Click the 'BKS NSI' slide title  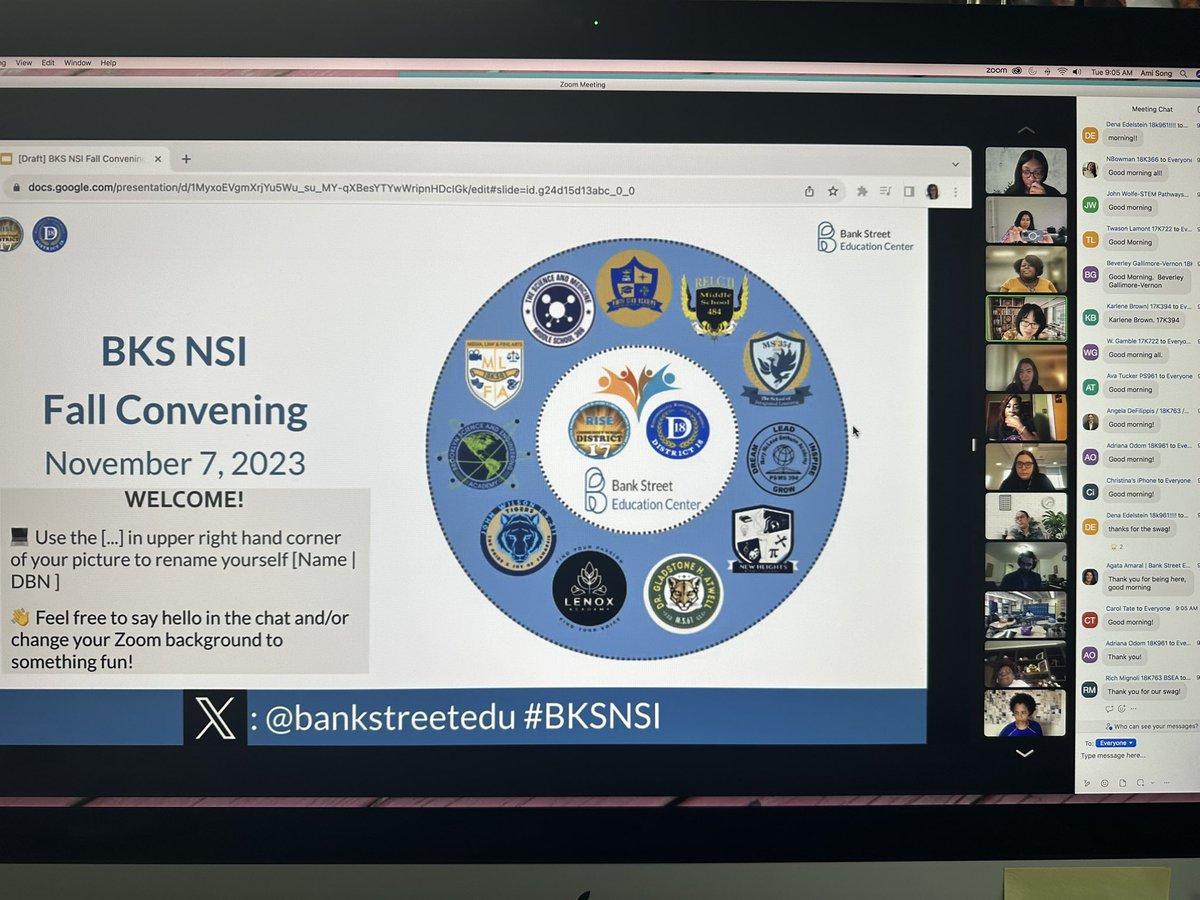tap(175, 351)
